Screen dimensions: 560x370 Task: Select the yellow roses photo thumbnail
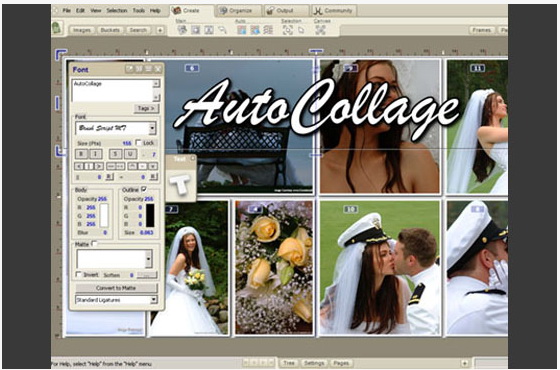[x=274, y=268]
